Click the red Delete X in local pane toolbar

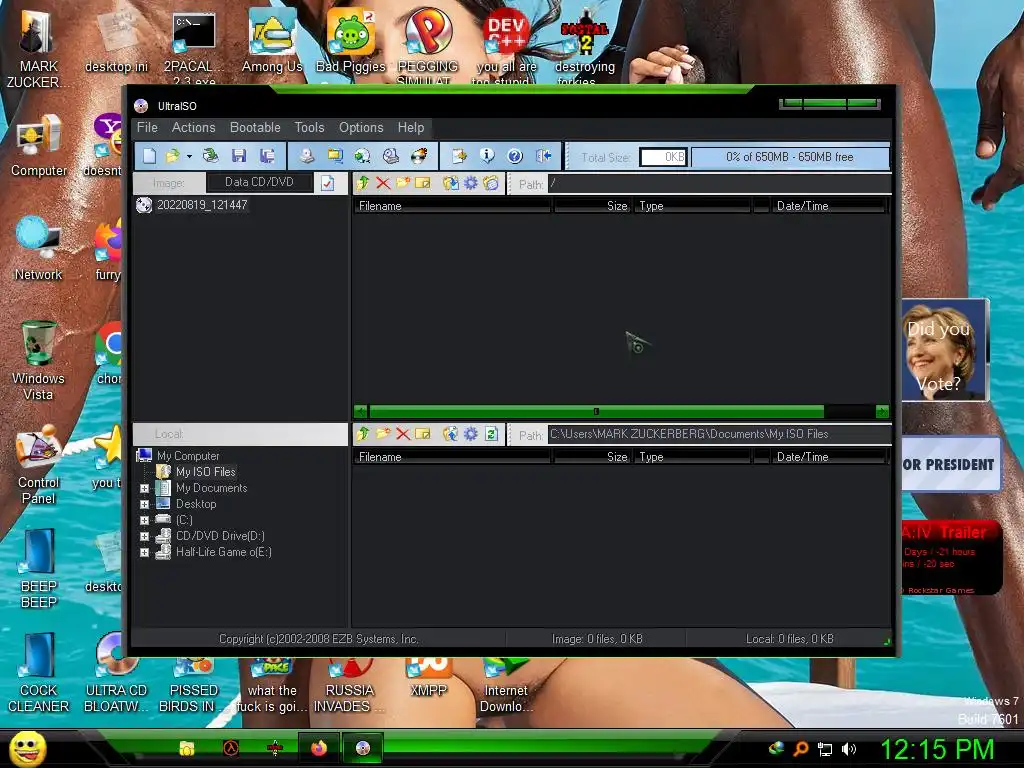coord(403,434)
